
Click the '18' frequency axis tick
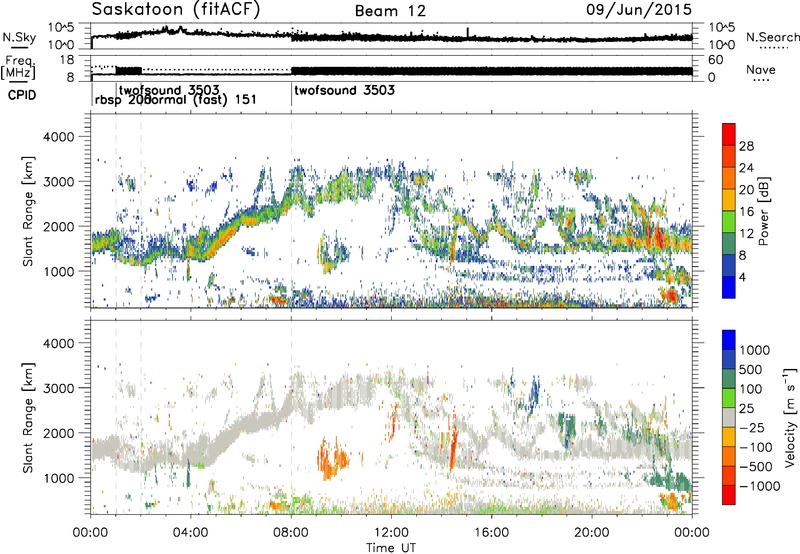click(67, 60)
